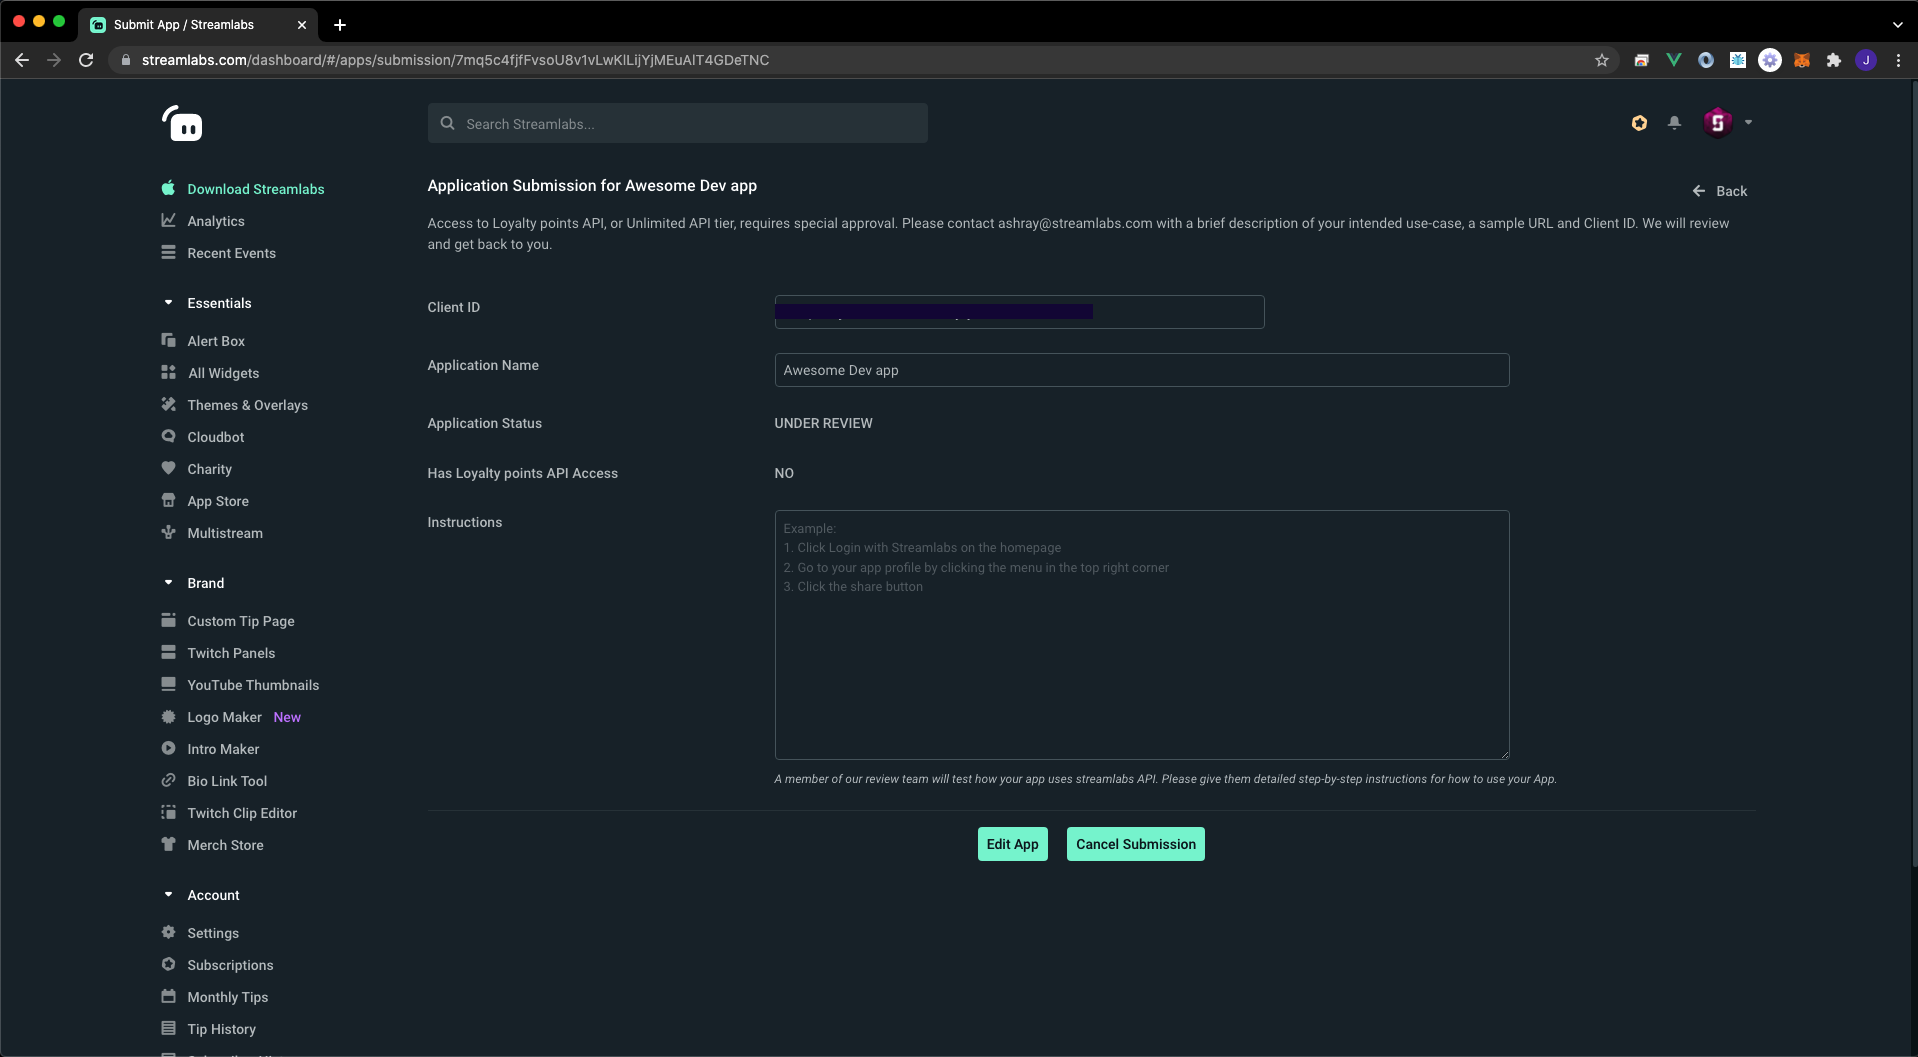Open Themes & Overlays page

pos(247,405)
